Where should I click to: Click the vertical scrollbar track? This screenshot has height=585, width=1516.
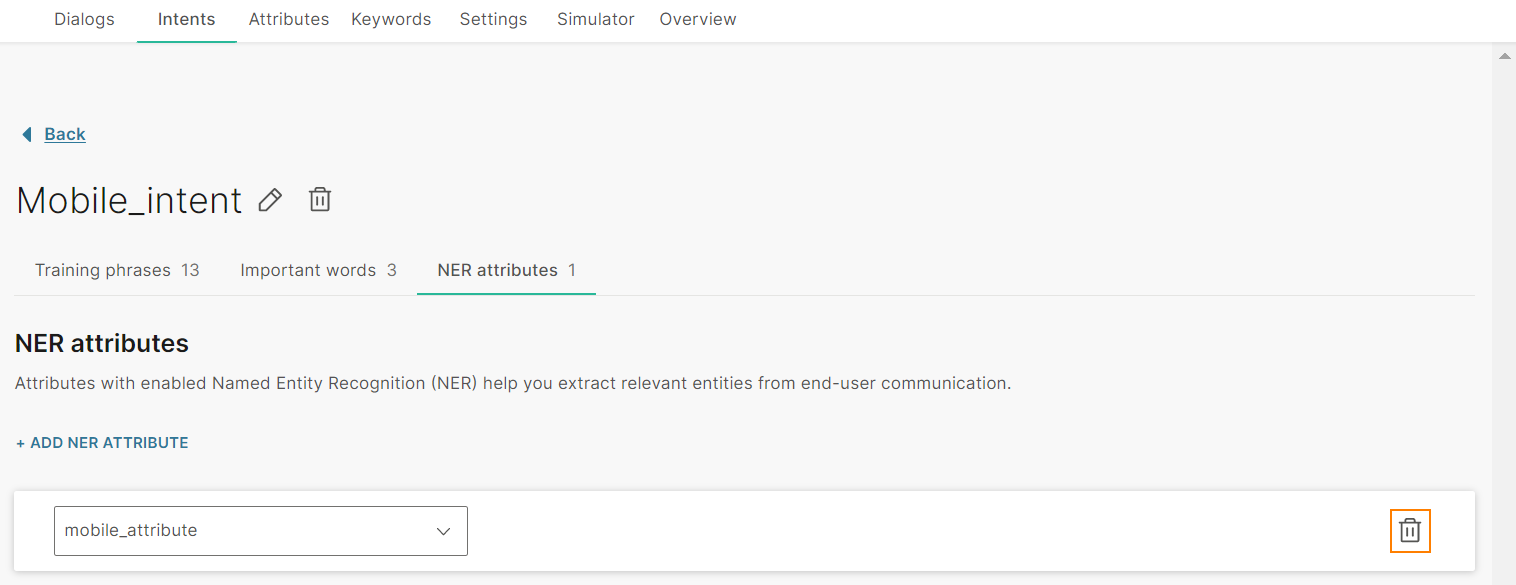[x=1504, y=320]
